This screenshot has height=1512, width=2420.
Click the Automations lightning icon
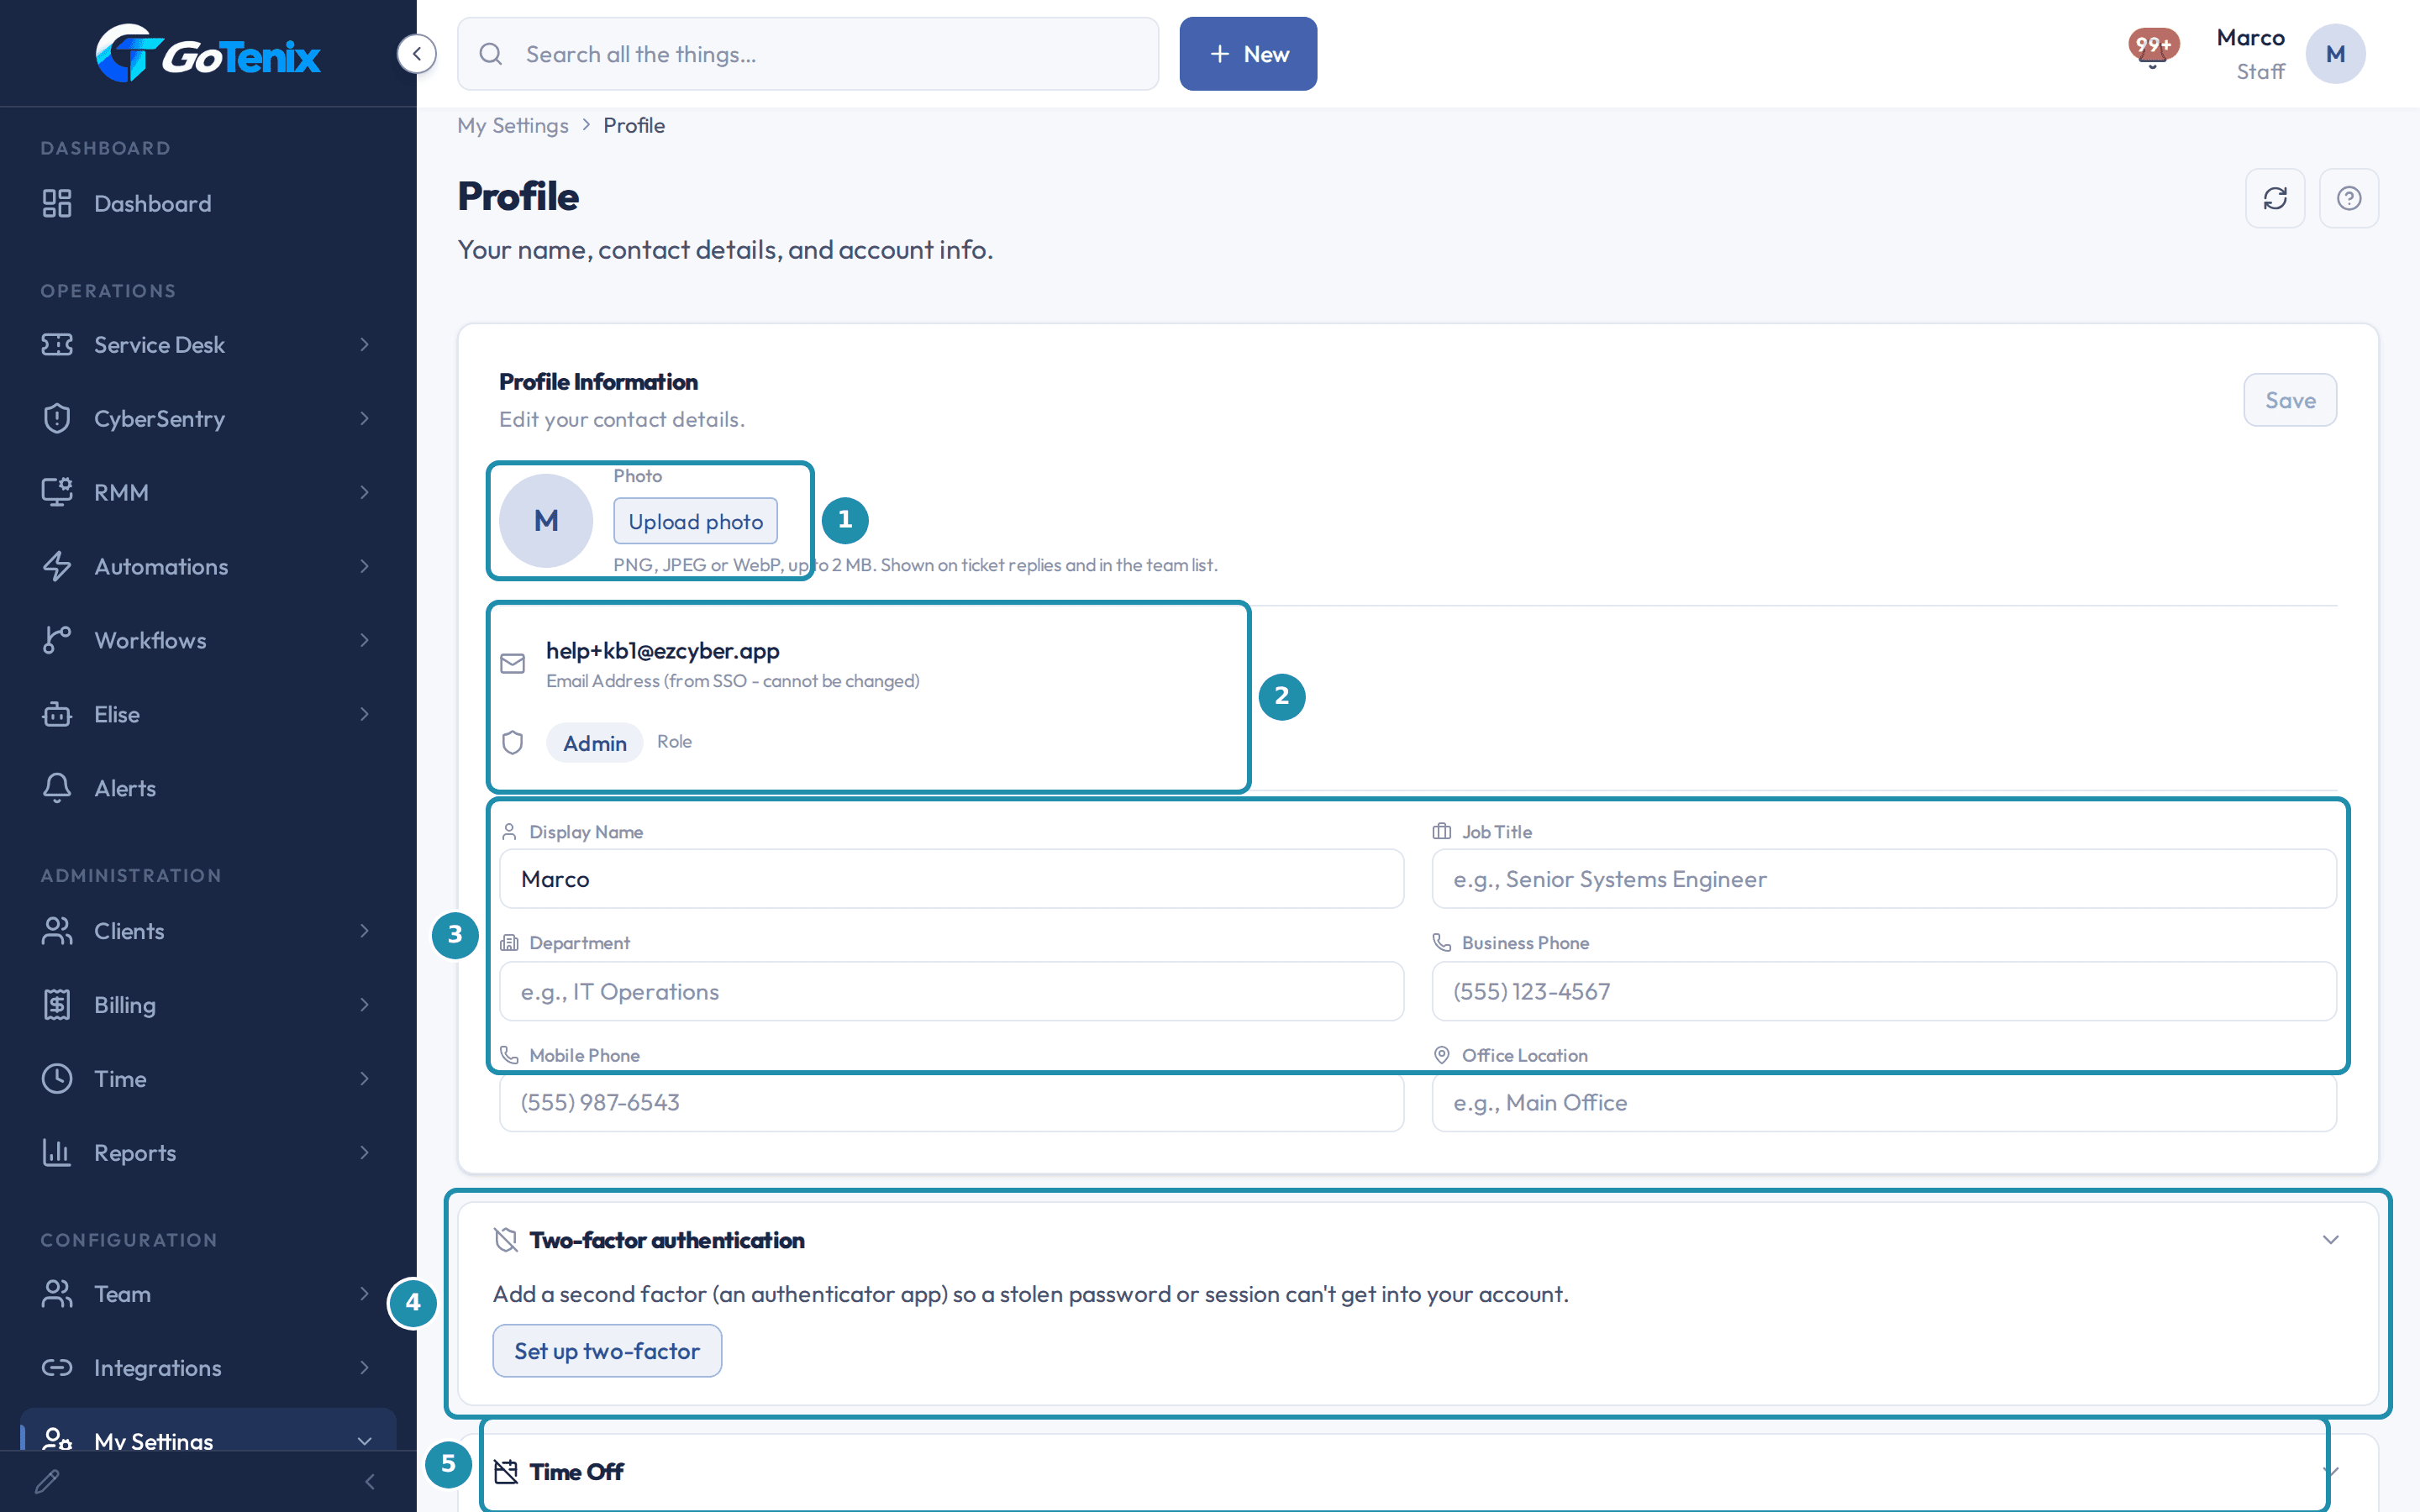[57, 566]
